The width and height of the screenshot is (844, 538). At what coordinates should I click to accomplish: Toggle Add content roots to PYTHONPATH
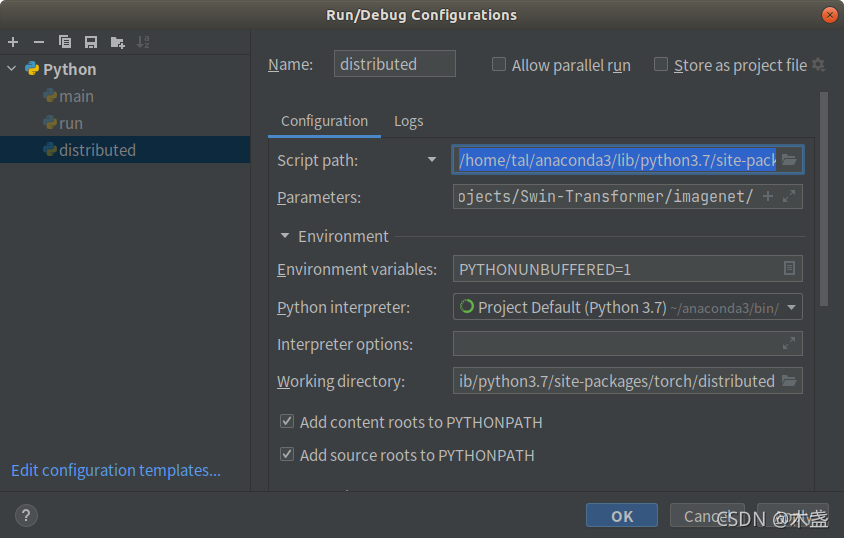287,421
